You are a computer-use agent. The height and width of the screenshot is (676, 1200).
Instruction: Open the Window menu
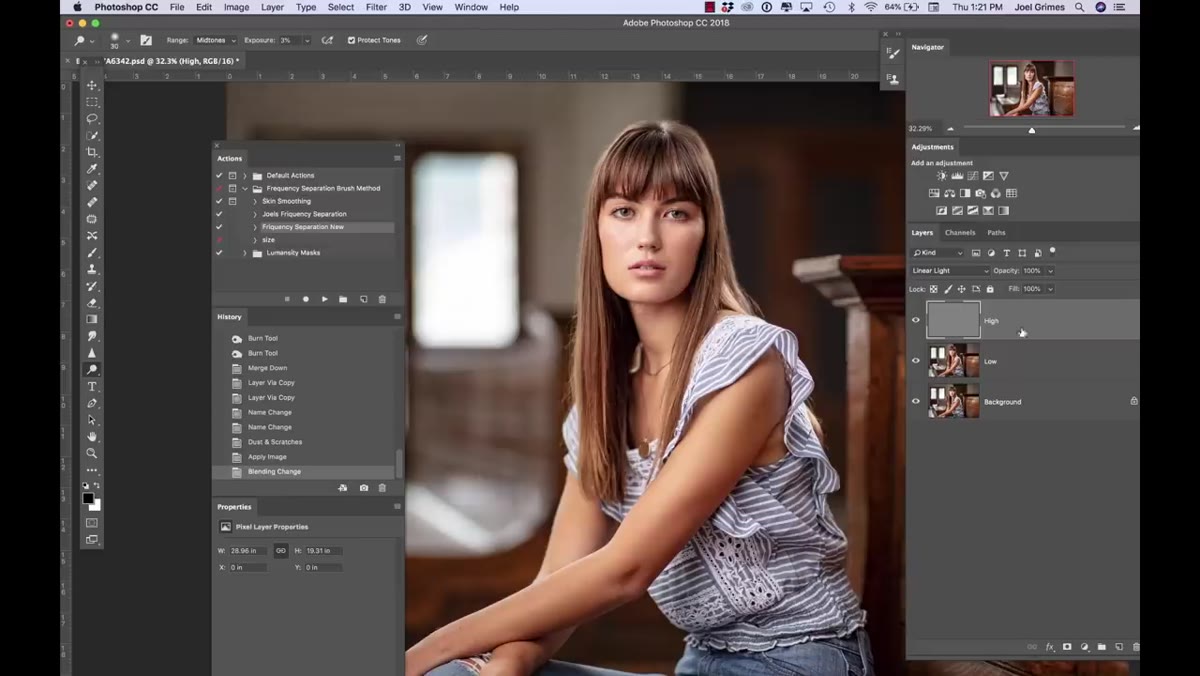point(471,7)
